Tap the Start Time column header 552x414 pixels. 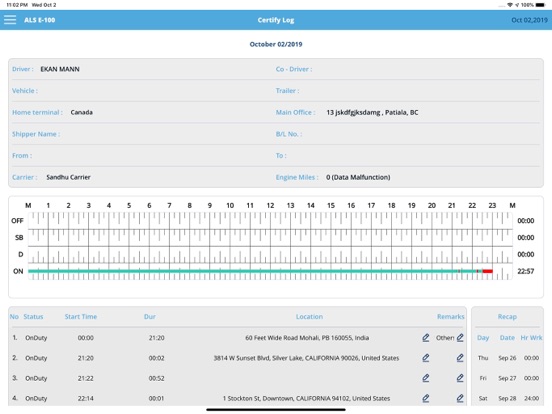(81, 316)
